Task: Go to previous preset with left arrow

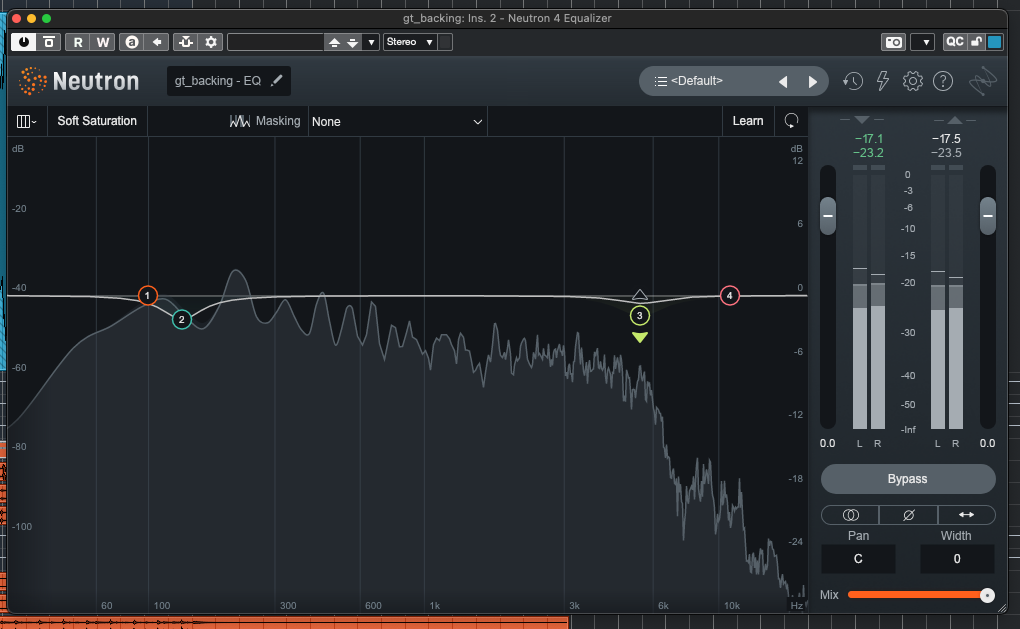Action: (783, 82)
